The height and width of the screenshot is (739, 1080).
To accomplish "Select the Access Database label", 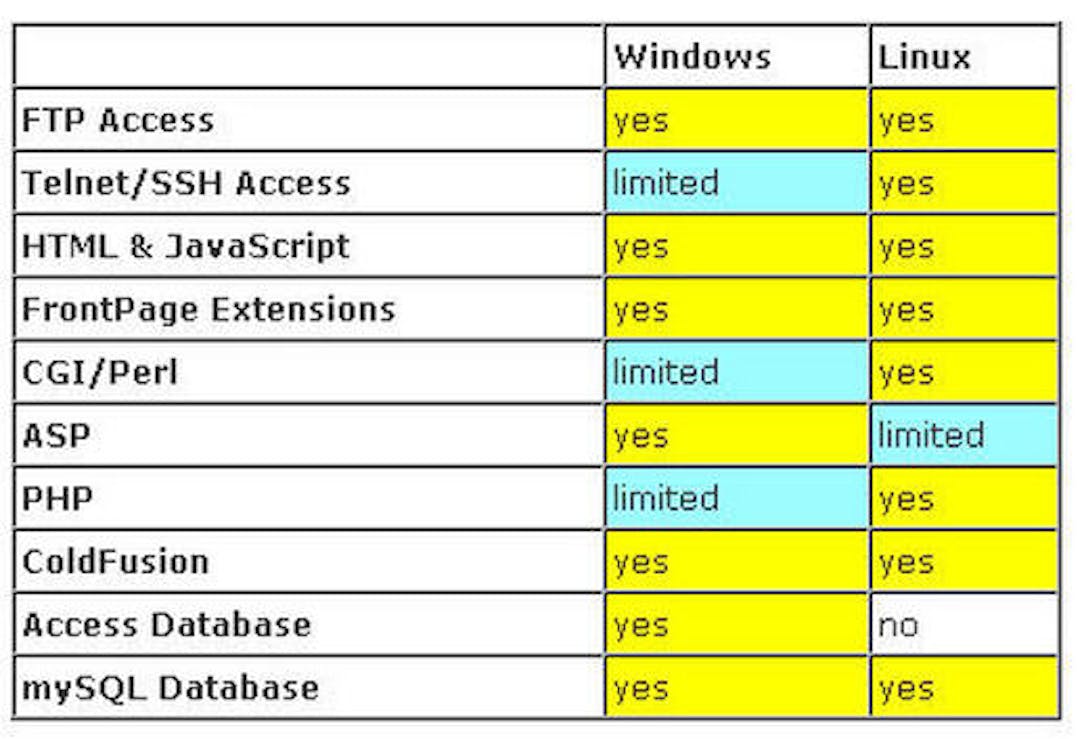I will pos(167,625).
